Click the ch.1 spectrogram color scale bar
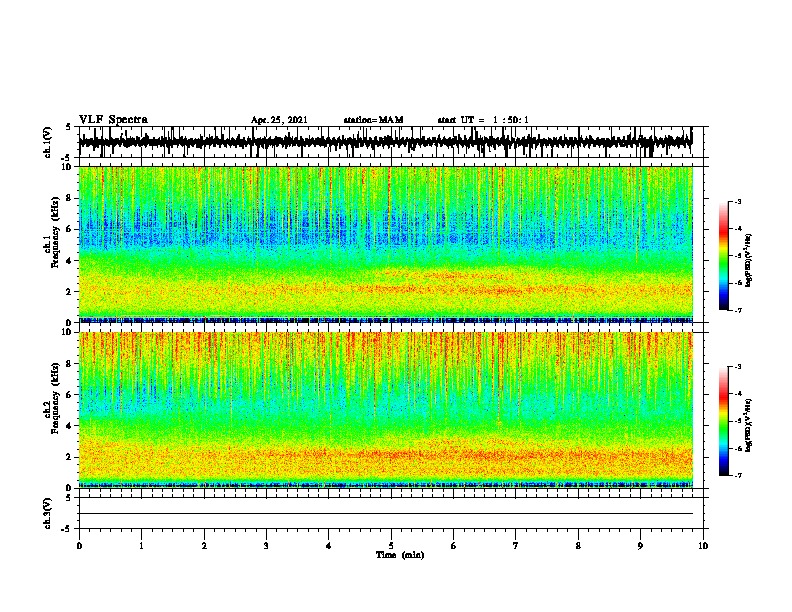The image size is (792, 612). tap(724, 256)
